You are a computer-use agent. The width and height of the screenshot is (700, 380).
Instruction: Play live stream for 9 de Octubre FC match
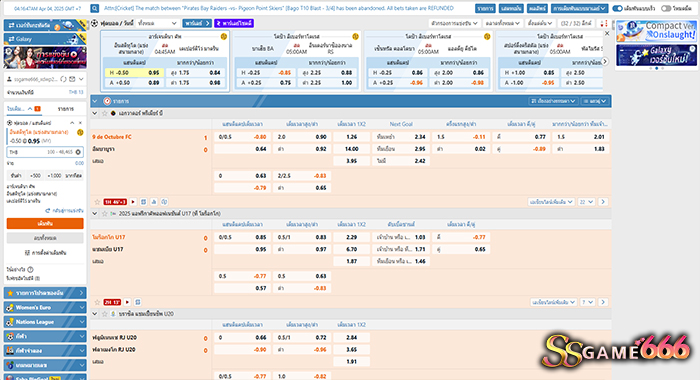click(133, 202)
